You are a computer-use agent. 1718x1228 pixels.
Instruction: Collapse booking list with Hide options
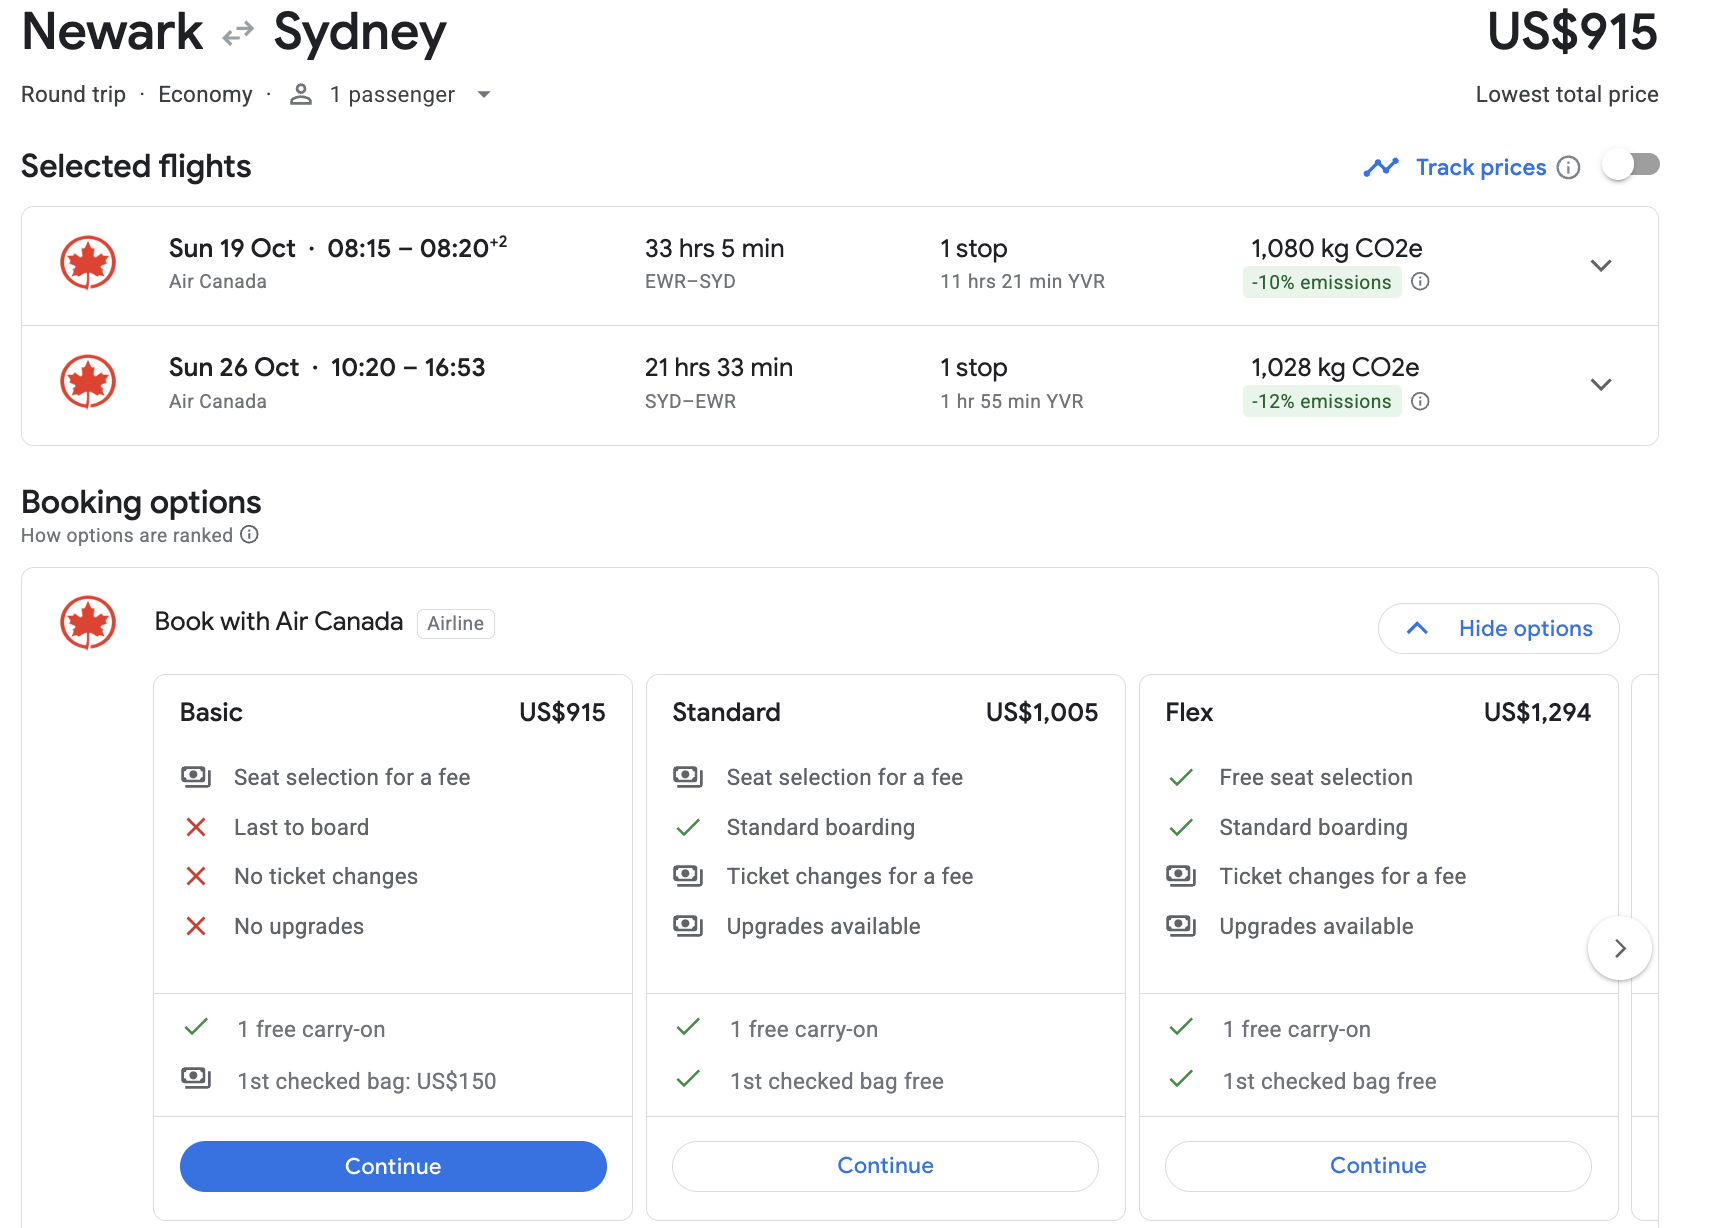tap(1498, 628)
